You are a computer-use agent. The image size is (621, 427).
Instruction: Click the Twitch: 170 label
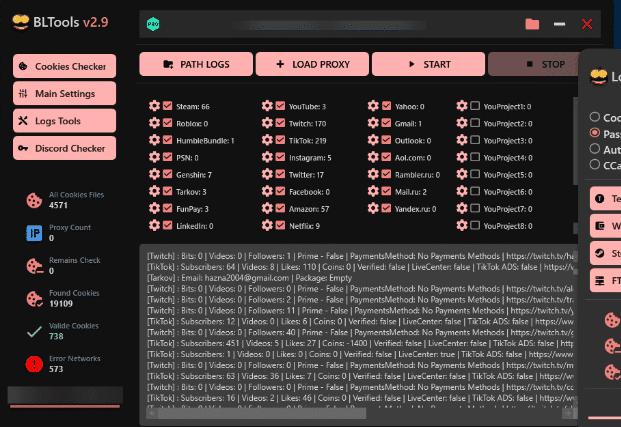[307, 124]
